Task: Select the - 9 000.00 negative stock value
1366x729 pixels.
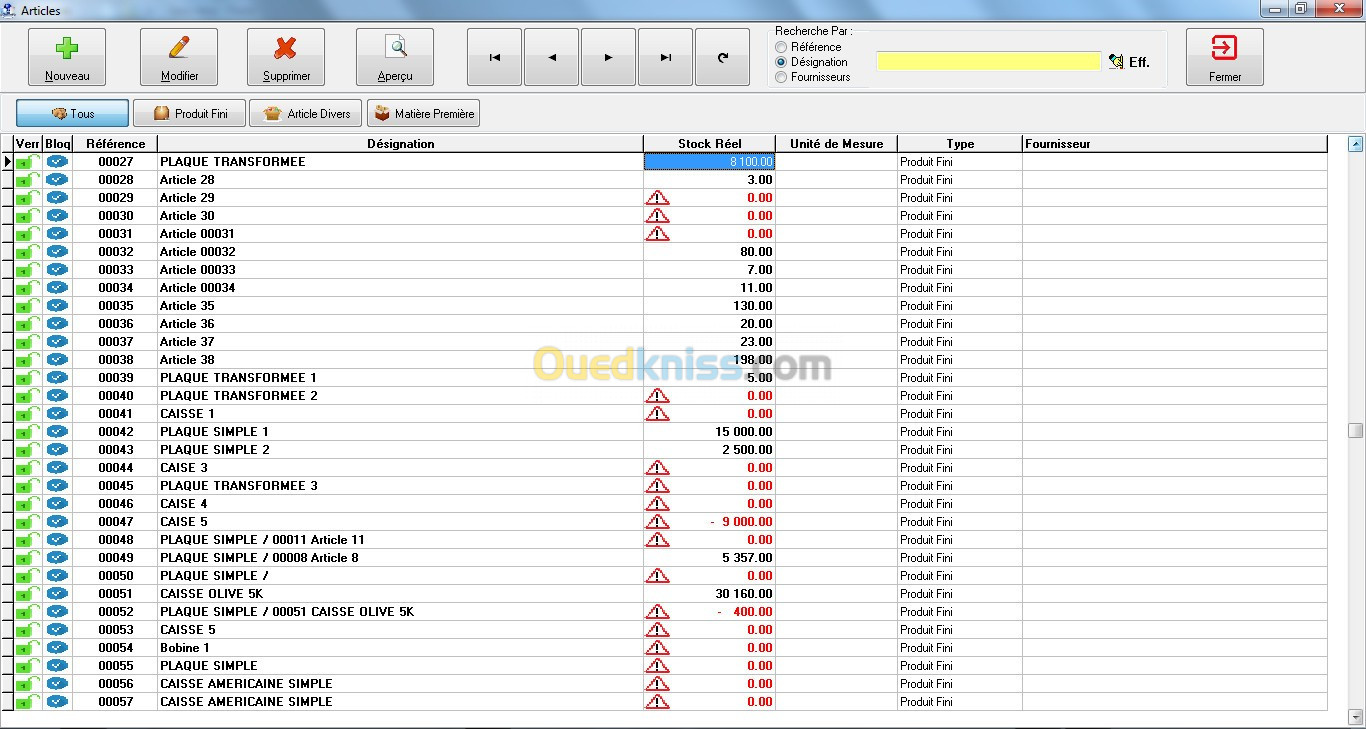Action: coord(741,522)
